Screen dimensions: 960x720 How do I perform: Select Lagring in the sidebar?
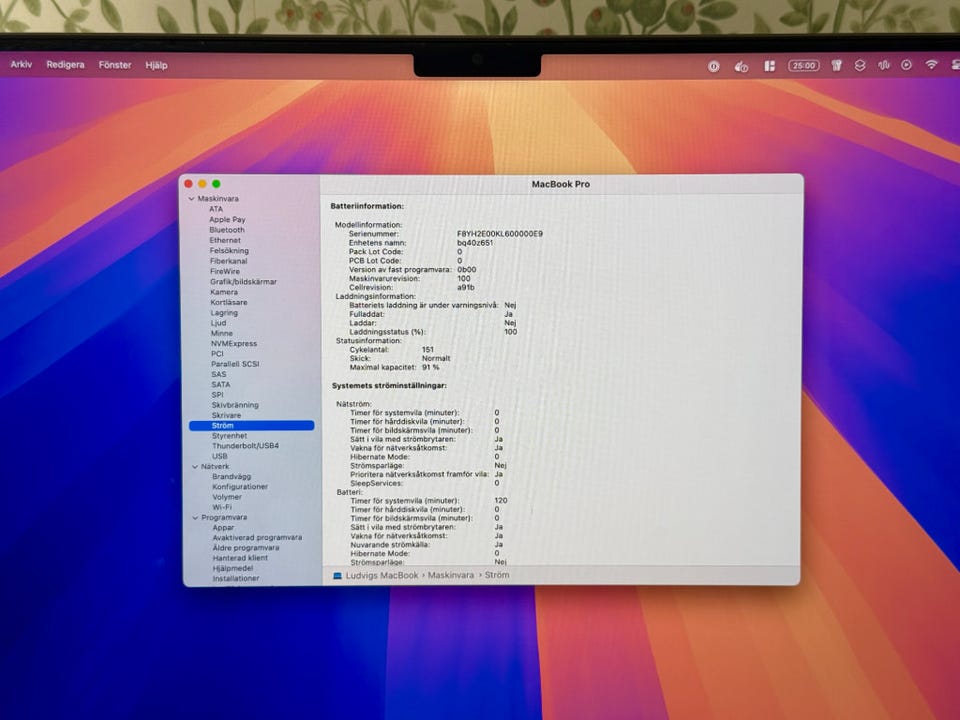click(224, 313)
